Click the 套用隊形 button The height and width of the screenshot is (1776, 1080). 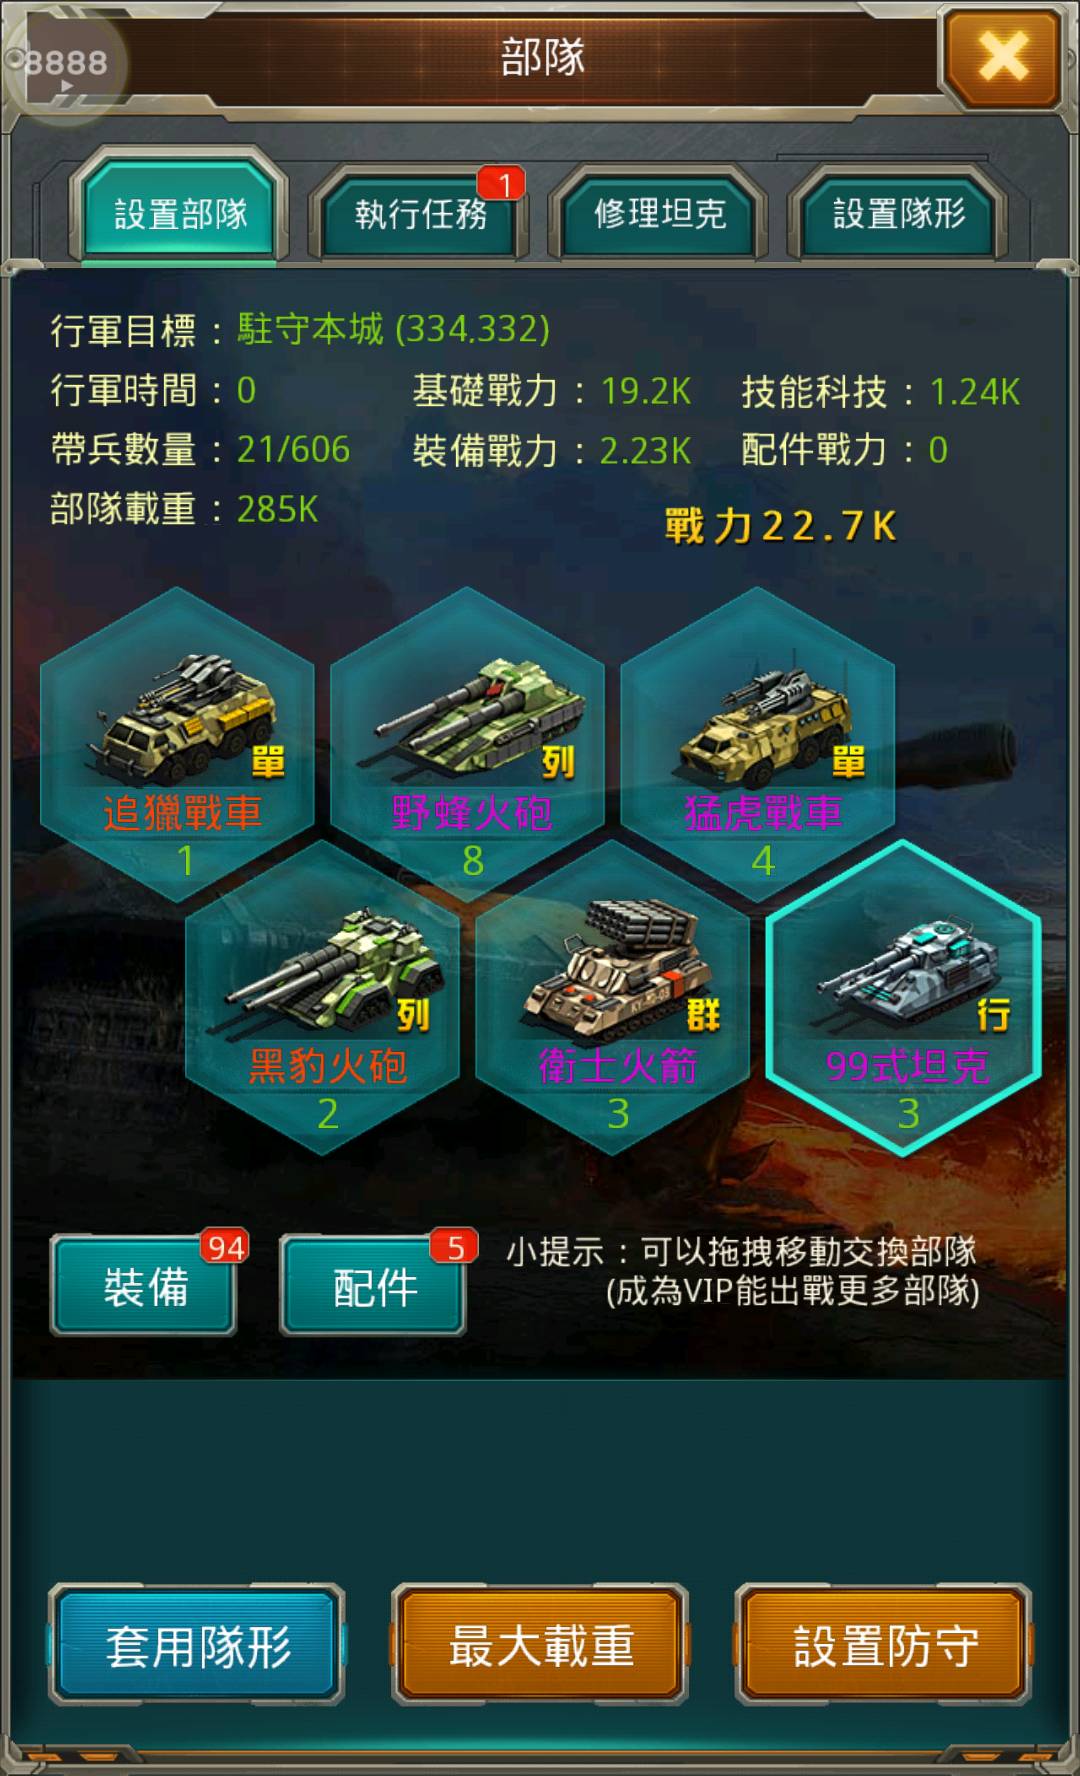click(197, 1645)
